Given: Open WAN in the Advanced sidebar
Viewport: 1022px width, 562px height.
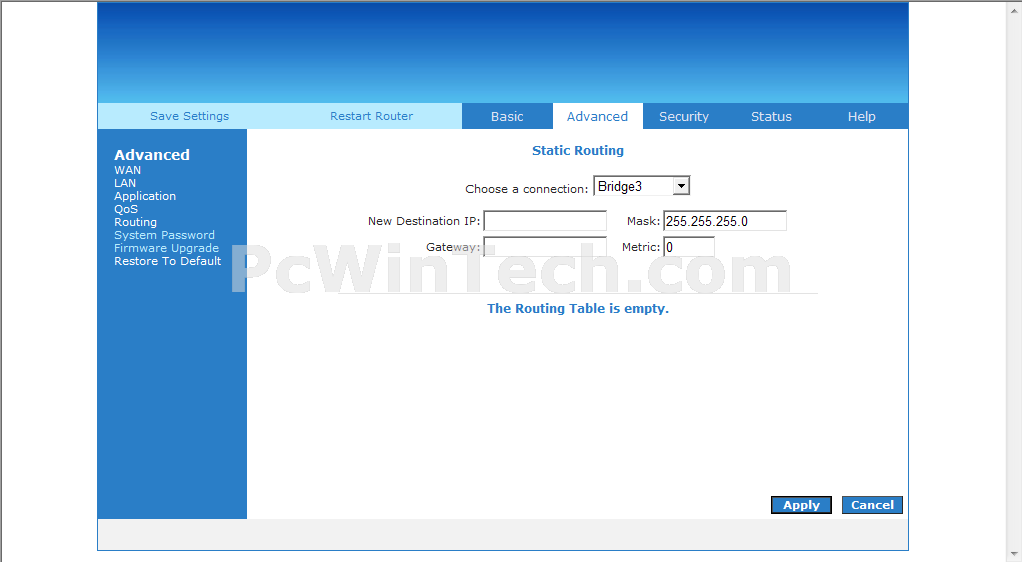Looking at the screenshot, I should click(128, 170).
